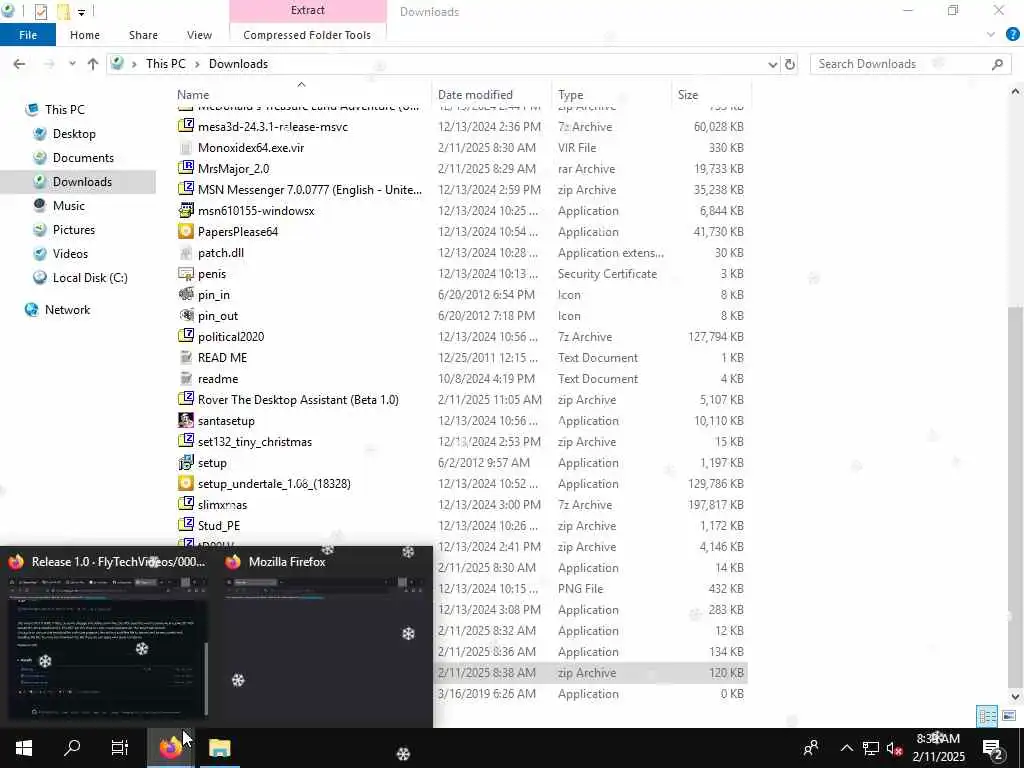Image resolution: width=1024 pixels, height=768 pixels.
Task: Click Downloads in the address breadcrumb
Action: coord(238,64)
